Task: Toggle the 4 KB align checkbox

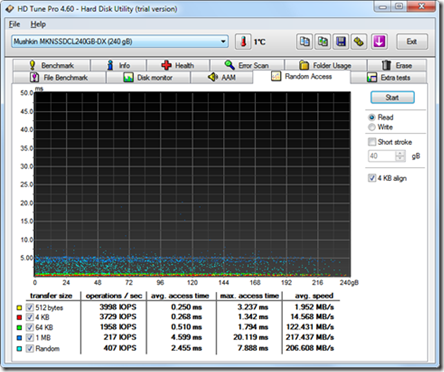Action: [x=372, y=178]
